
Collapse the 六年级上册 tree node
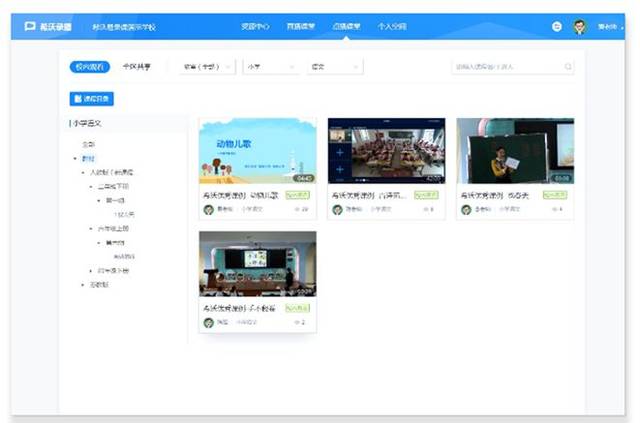(x=91, y=229)
